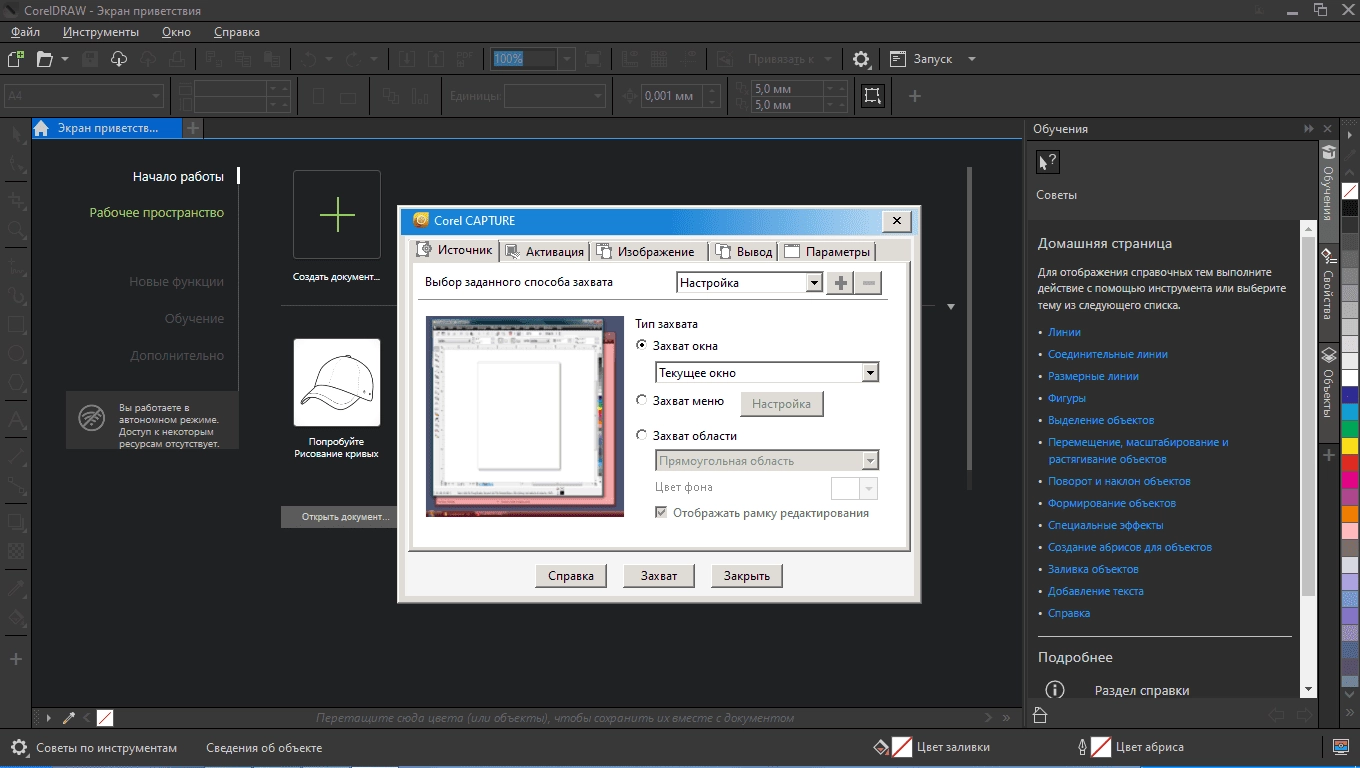
Task: Click the minus icon to remove capture preset
Action: [869, 283]
